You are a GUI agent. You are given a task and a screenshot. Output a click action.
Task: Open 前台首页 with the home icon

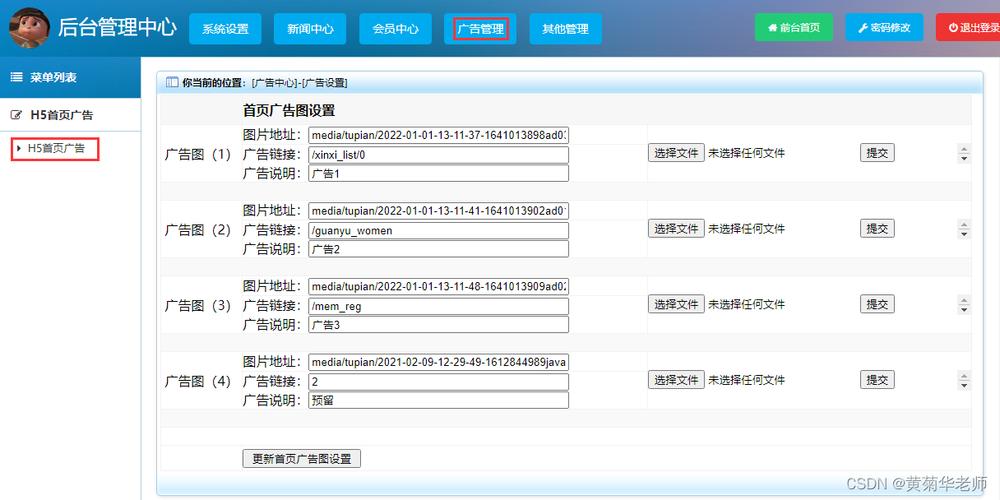[794, 28]
